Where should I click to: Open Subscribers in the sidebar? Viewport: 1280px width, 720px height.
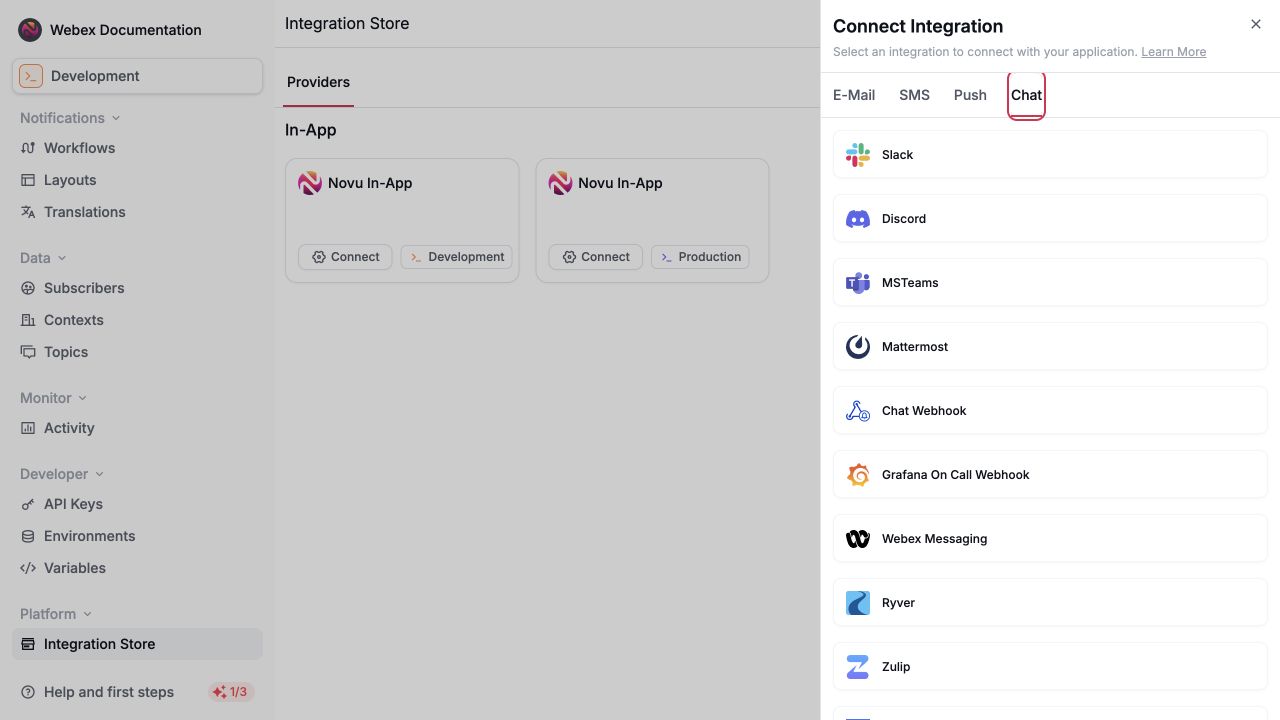point(137,288)
